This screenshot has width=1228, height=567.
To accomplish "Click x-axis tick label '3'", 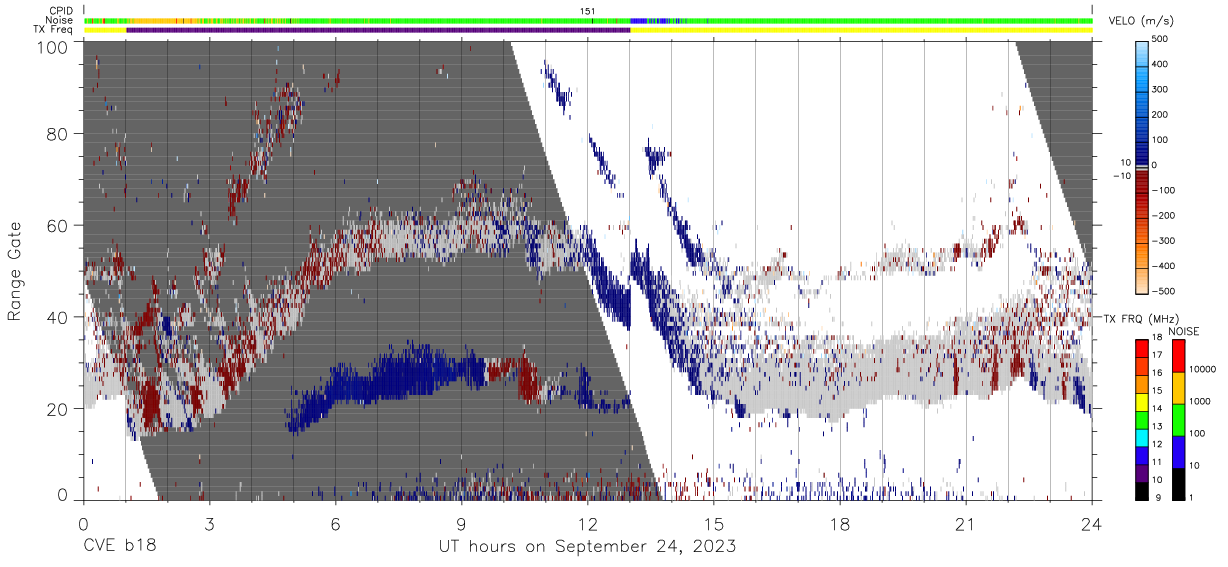I will tap(209, 523).
